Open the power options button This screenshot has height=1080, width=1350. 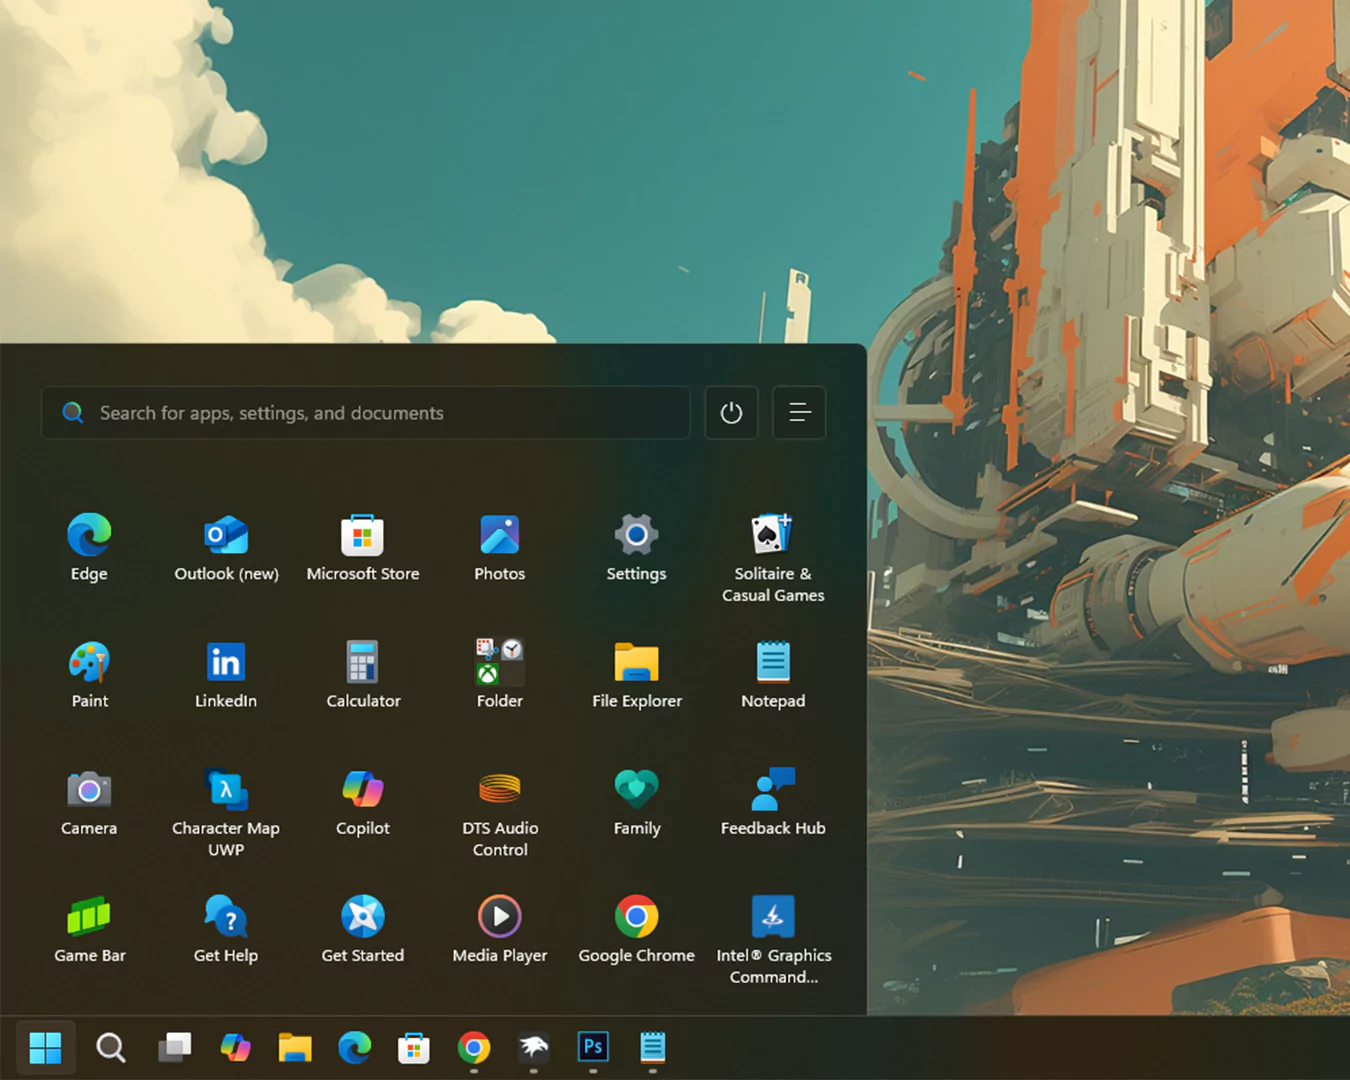(731, 413)
